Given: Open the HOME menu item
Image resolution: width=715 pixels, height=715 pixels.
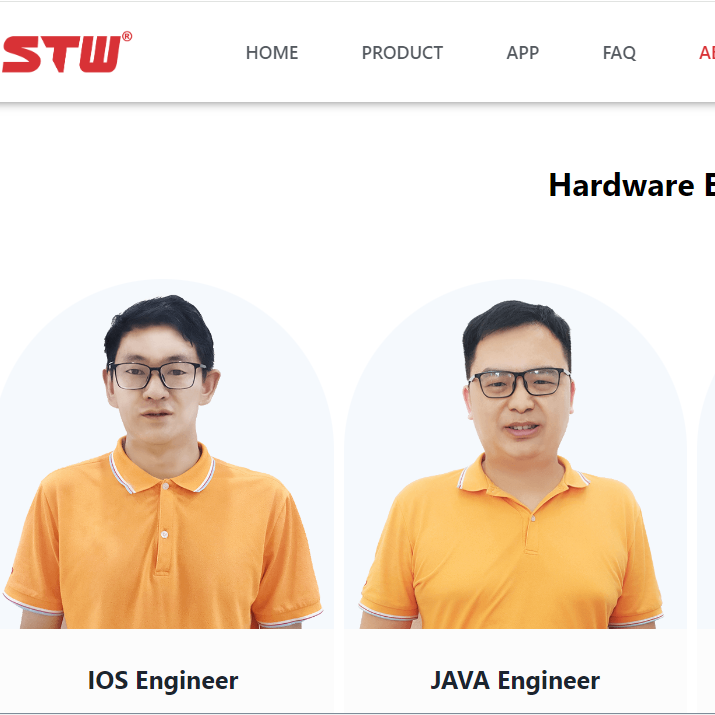Looking at the screenshot, I should (x=272, y=53).
